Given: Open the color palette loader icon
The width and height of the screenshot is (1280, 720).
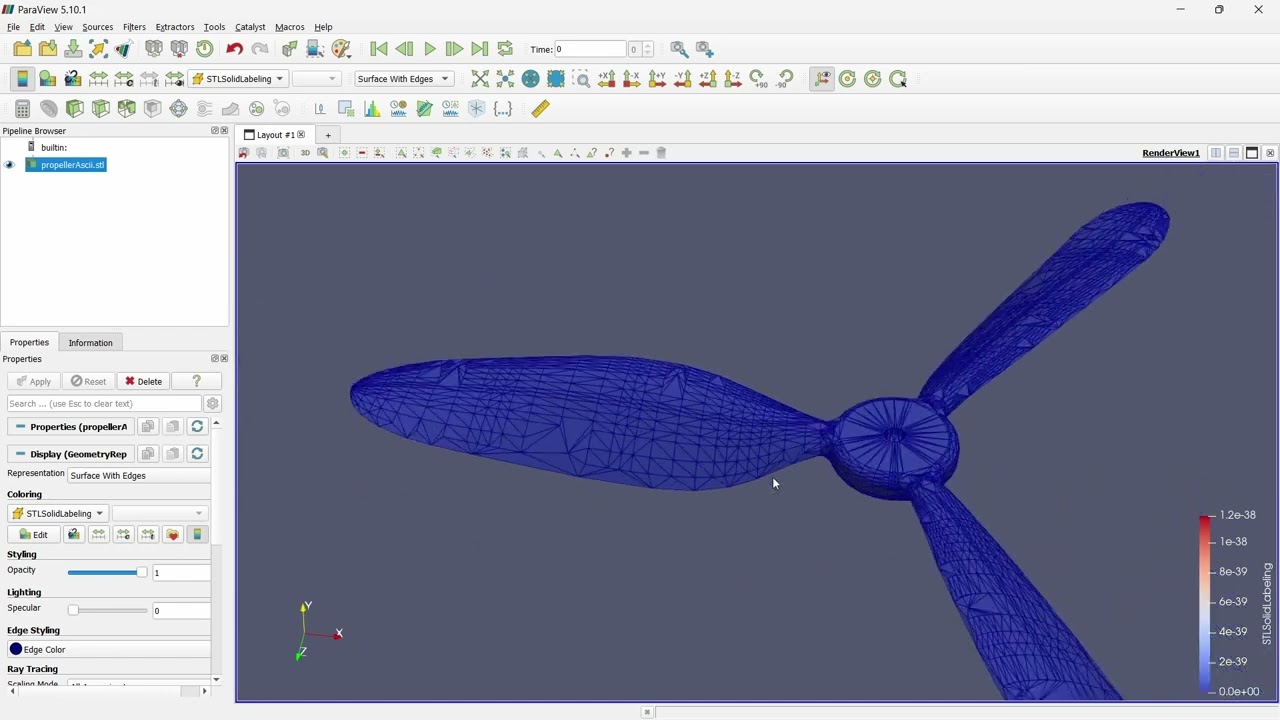Looking at the screenshot, I should click(x=341, y=49).
